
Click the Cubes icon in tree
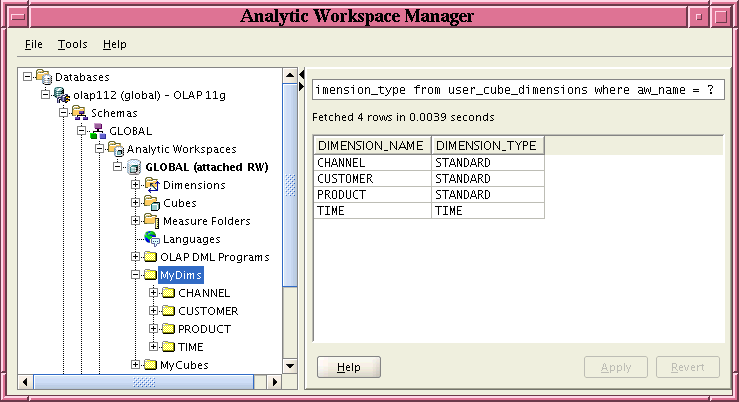[152, 203]
